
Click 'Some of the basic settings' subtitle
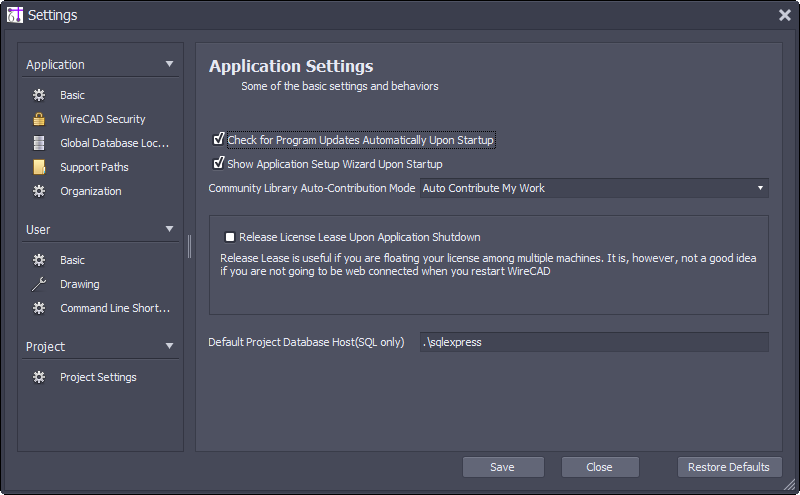coord(340,86)
